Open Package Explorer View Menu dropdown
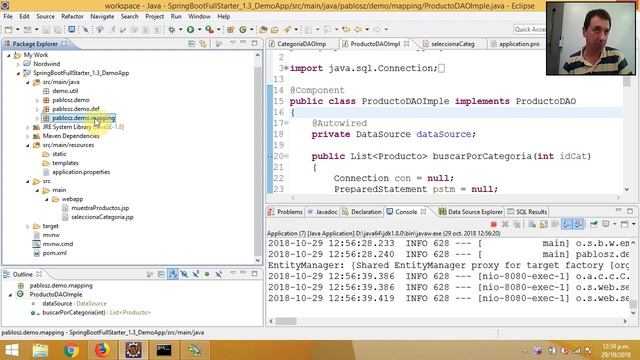 tap(232, 43)
